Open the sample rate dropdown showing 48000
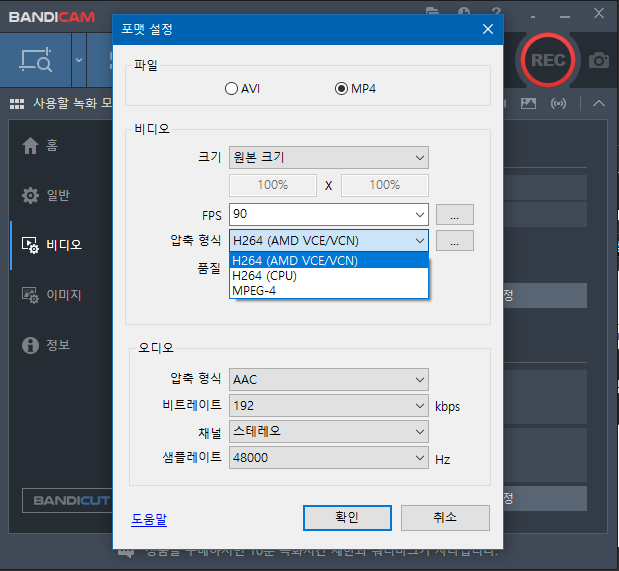The width and height of the screenshot is (619, 571). coord(328,458)
